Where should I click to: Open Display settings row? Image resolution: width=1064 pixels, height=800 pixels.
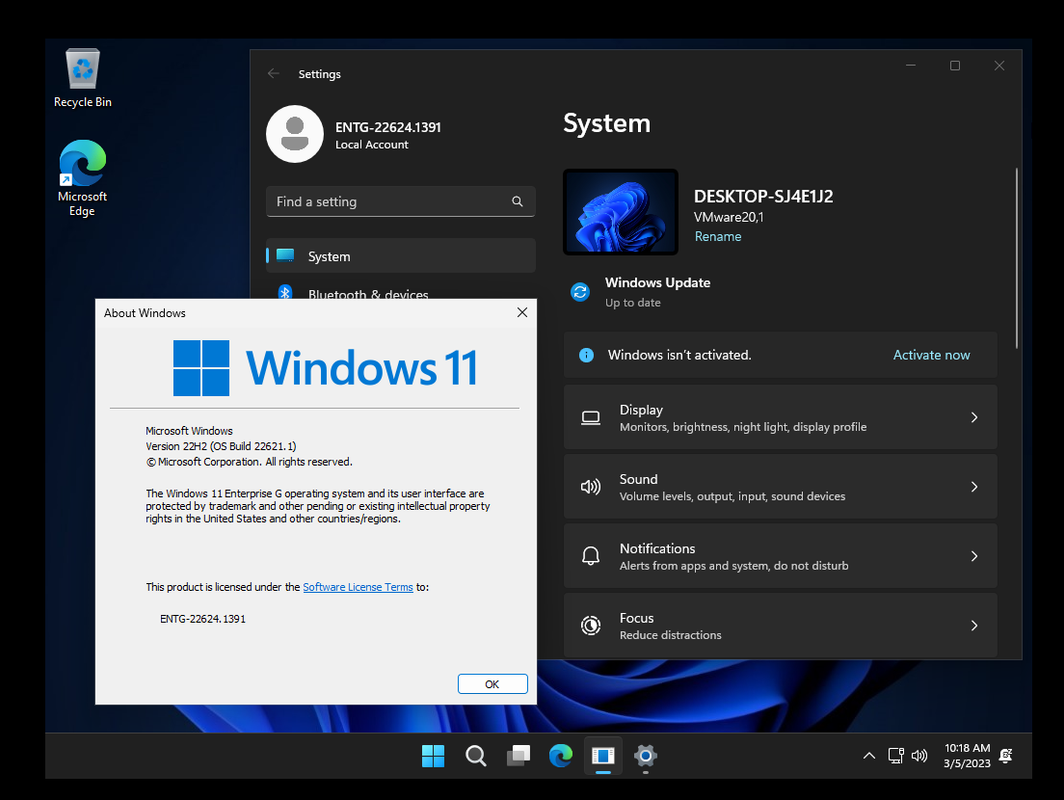(x=780, y=417)
